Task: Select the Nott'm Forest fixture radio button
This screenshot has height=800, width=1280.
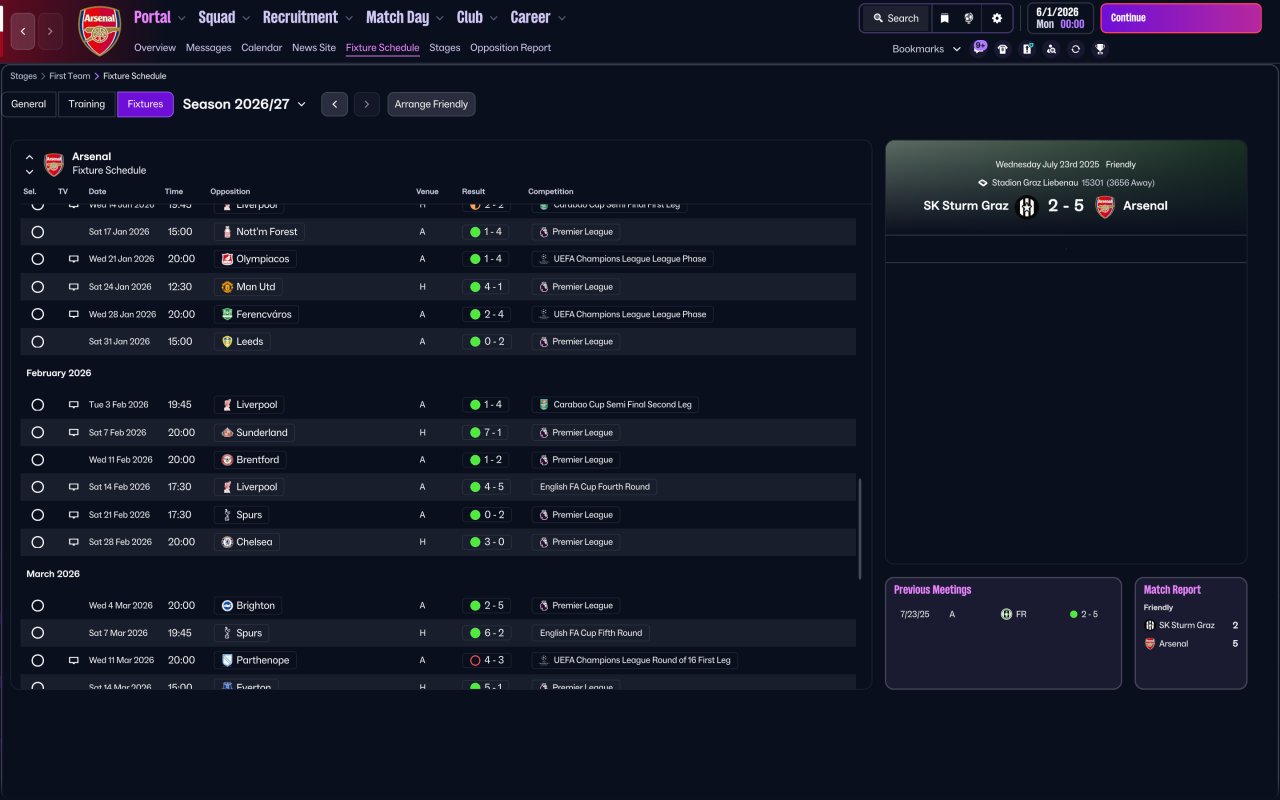Action: pos(38,232)
